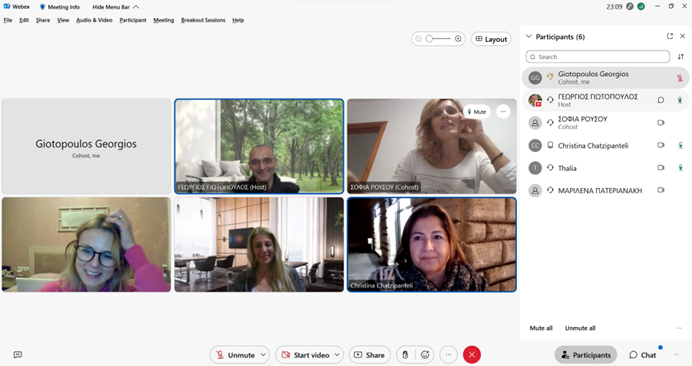Collapse the menu with Hide Menu Bar
Viewport: 692px width, 366px height.
click(116, 7)
